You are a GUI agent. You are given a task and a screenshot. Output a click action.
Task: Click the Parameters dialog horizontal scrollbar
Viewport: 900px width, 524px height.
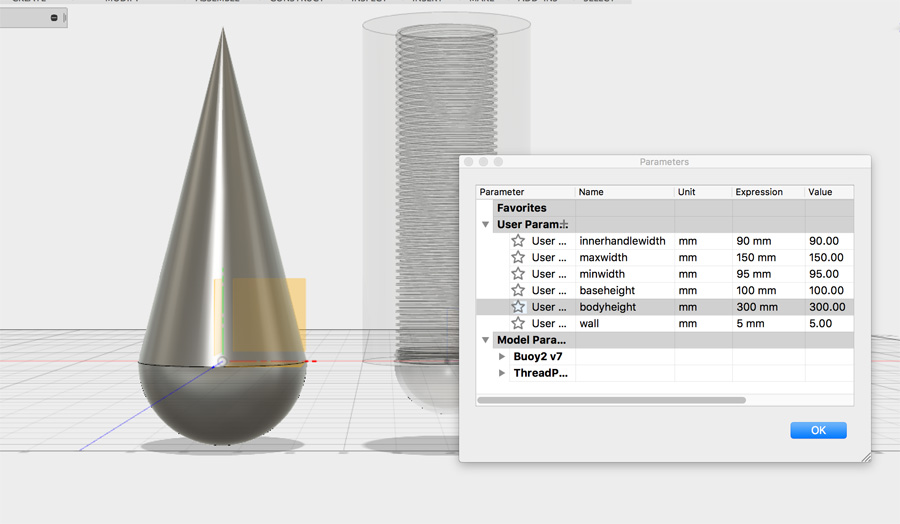pos(611,400)
